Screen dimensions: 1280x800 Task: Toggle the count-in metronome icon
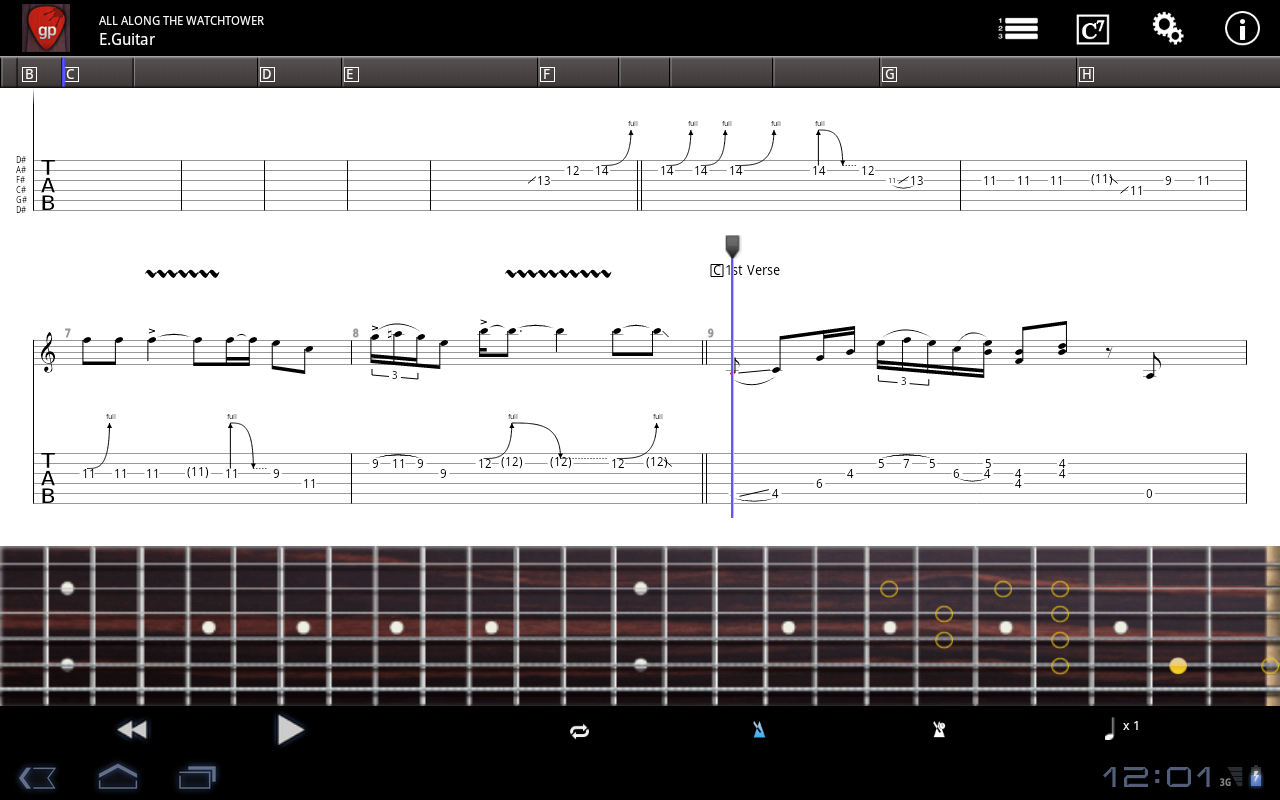tap(938, 730)
